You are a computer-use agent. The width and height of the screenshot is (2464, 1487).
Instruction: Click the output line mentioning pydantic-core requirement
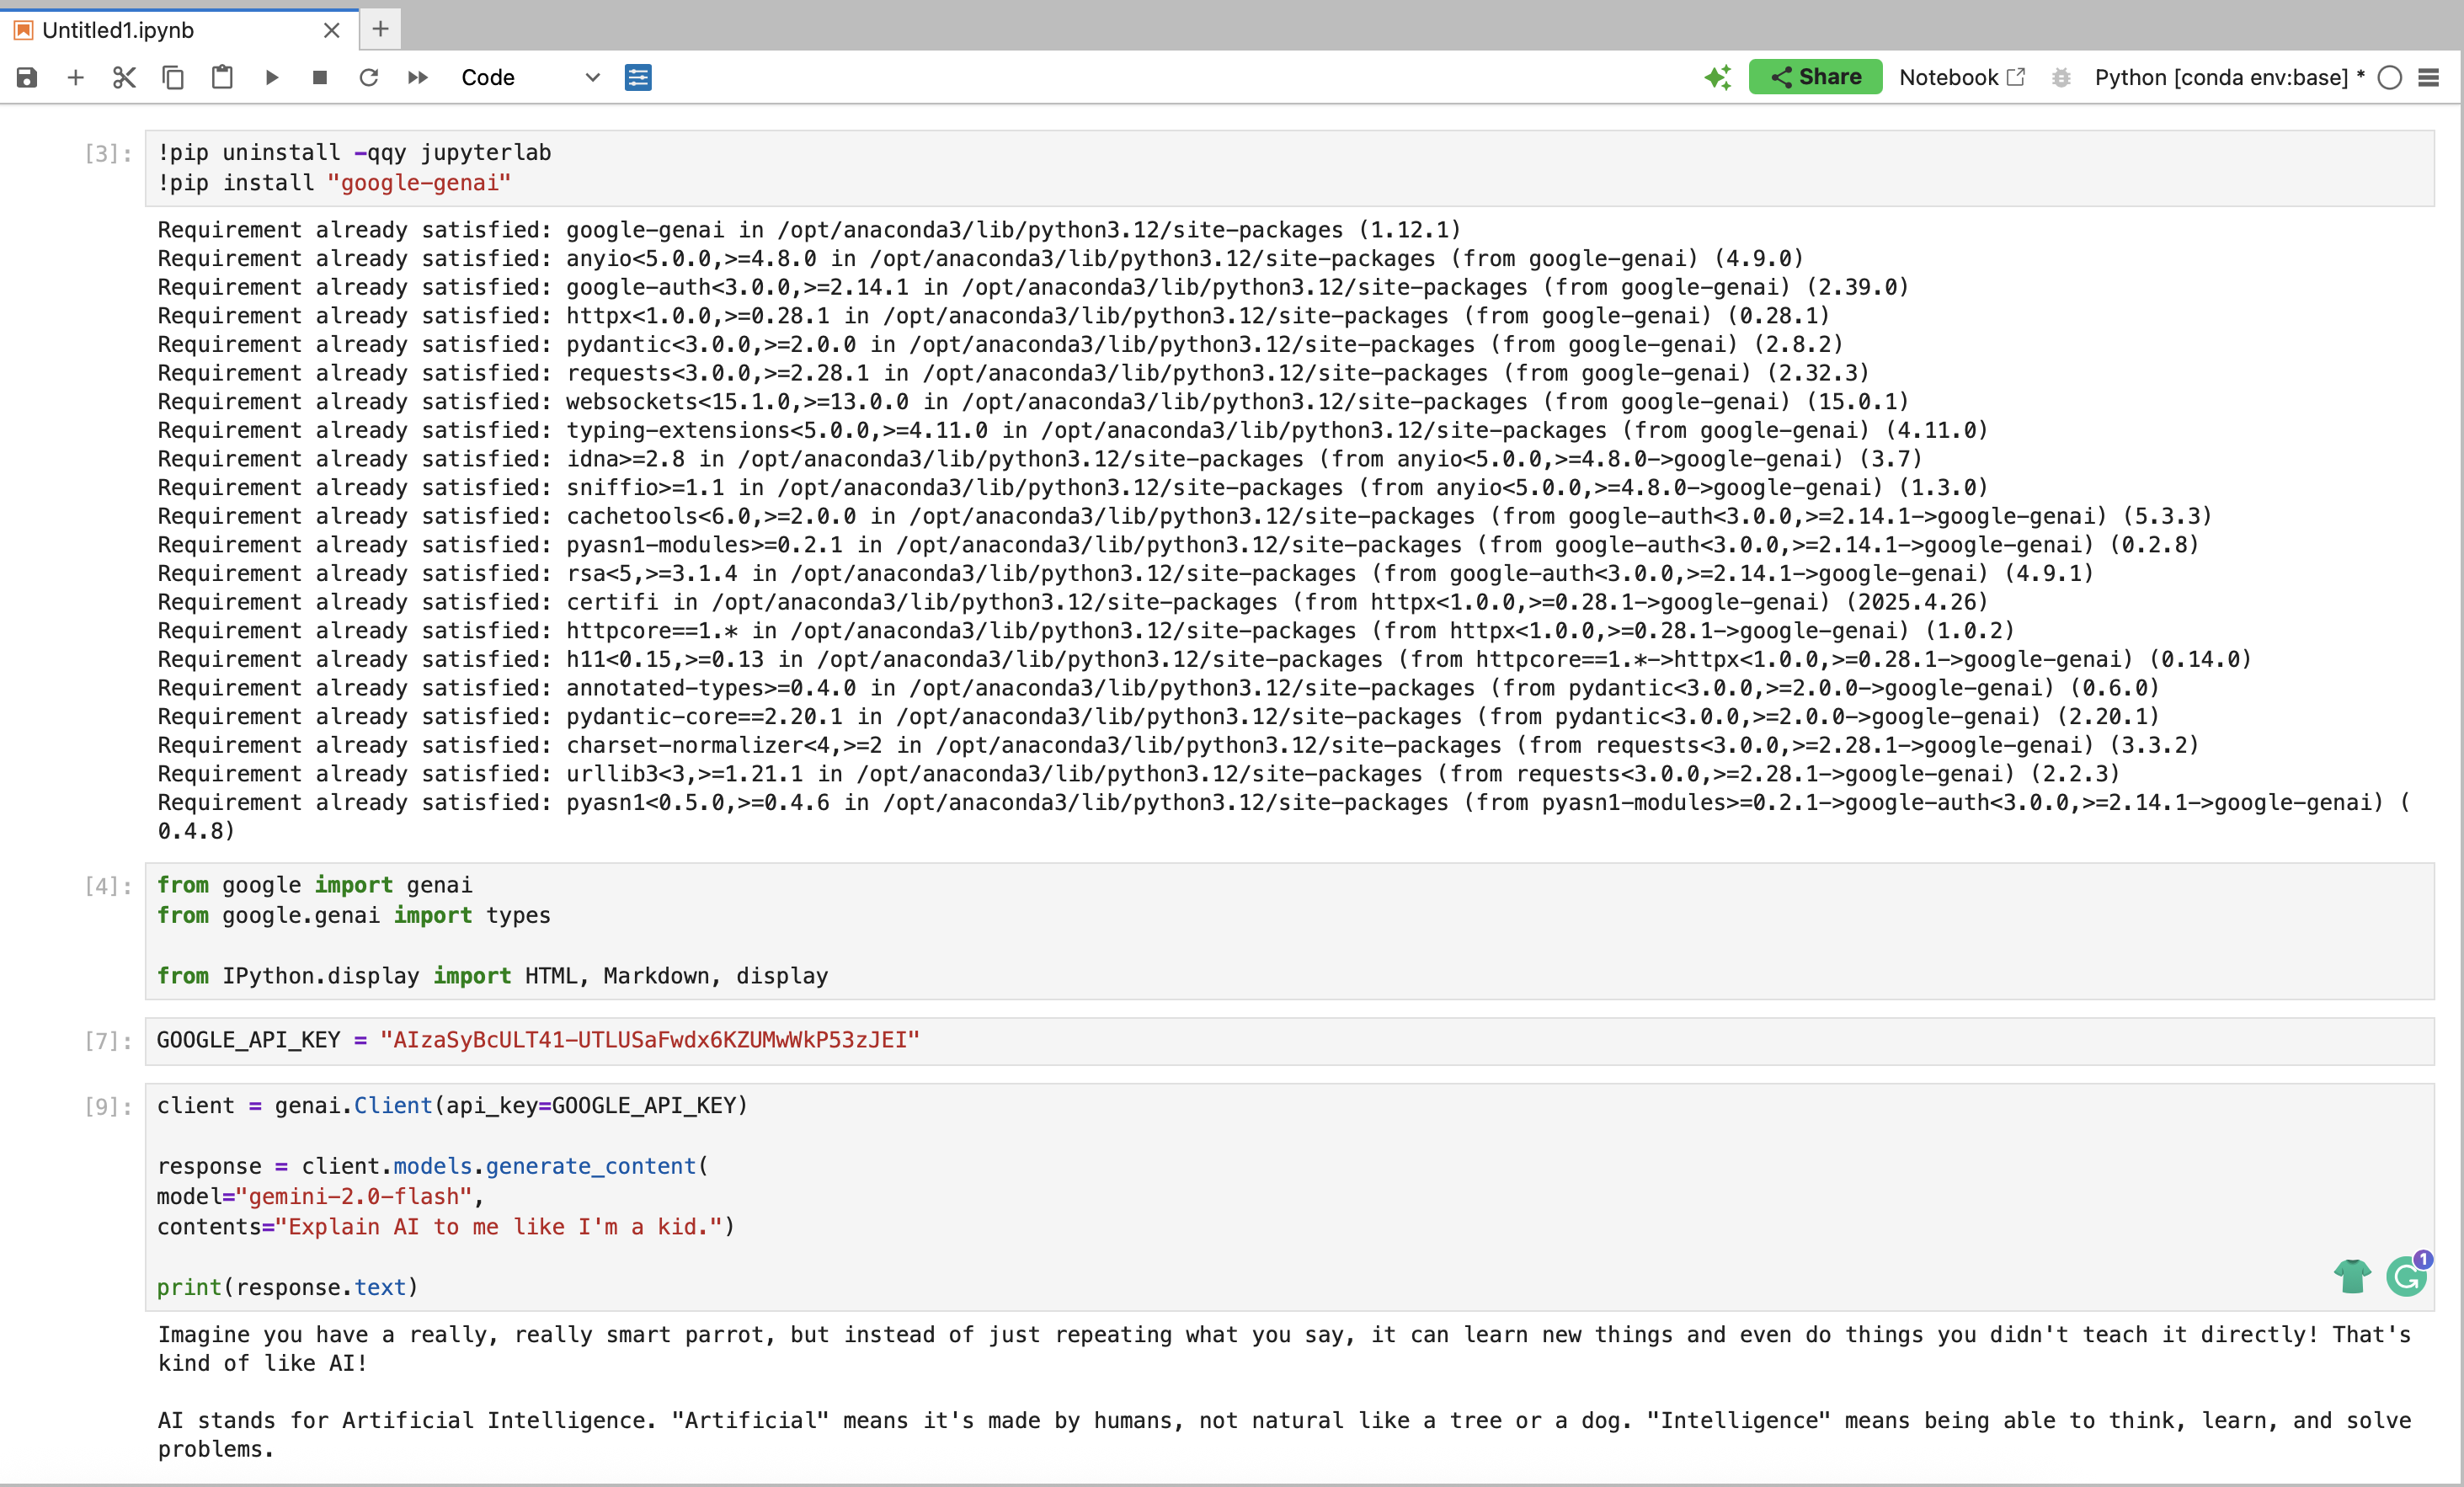1158,717
